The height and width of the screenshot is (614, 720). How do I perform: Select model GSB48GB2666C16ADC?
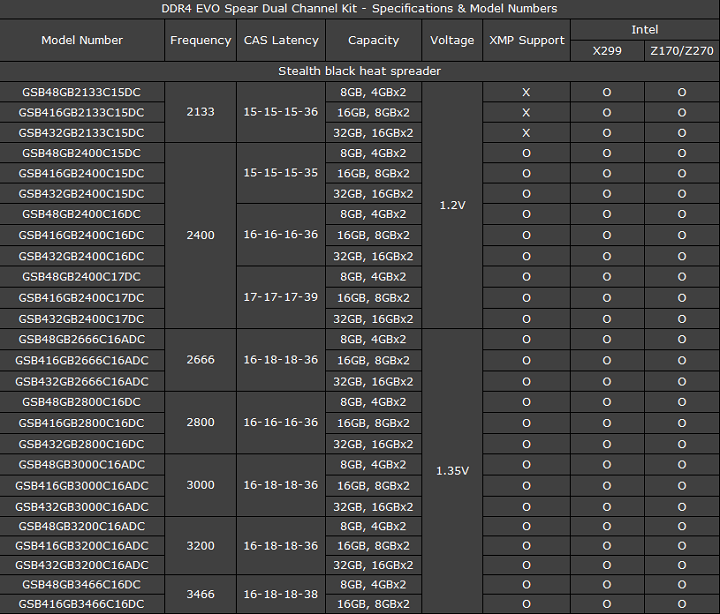82,339
